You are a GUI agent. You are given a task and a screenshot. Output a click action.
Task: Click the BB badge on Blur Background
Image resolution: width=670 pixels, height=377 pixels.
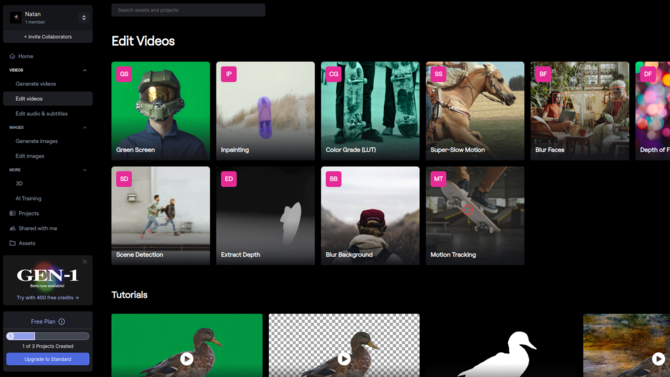[x=333, y=179]
